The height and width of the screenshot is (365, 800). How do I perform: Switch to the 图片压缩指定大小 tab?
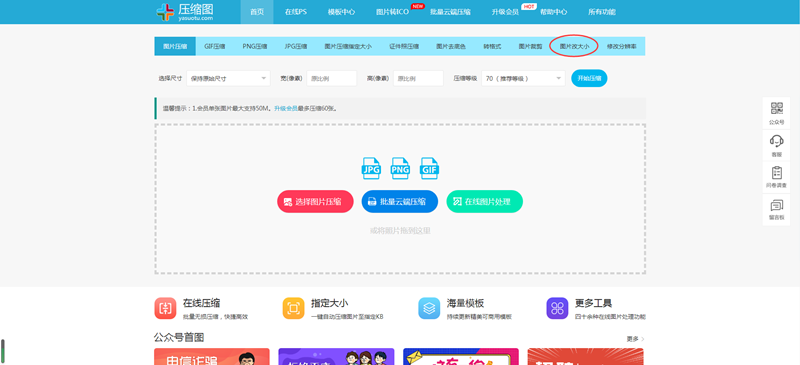coord(348,46)
